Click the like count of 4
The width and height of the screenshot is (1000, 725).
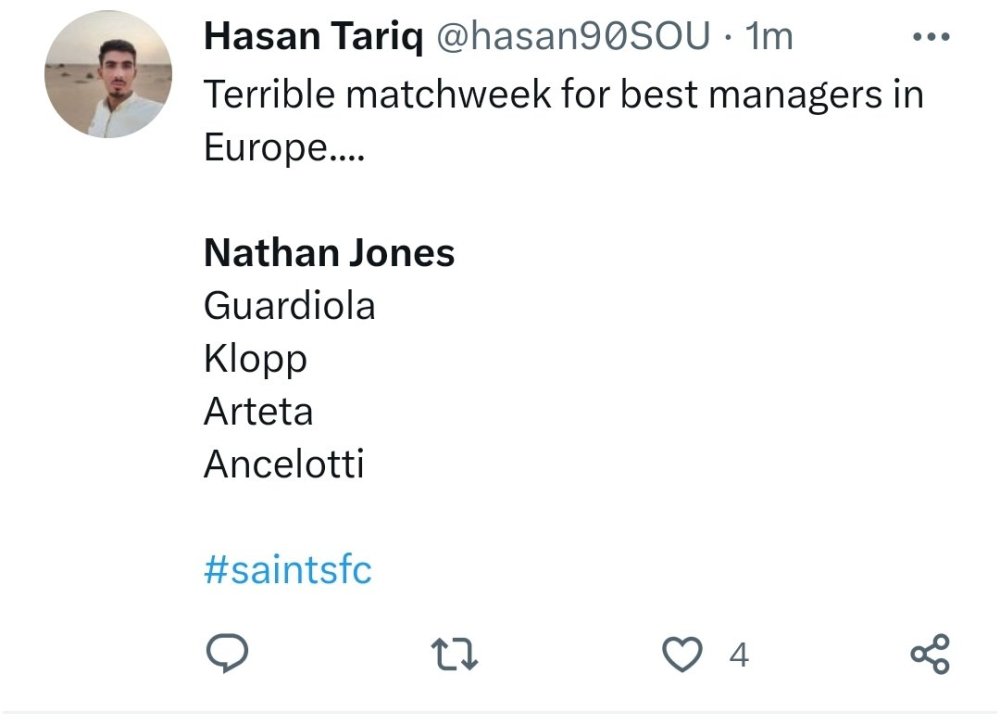click(x=739, y=655)
